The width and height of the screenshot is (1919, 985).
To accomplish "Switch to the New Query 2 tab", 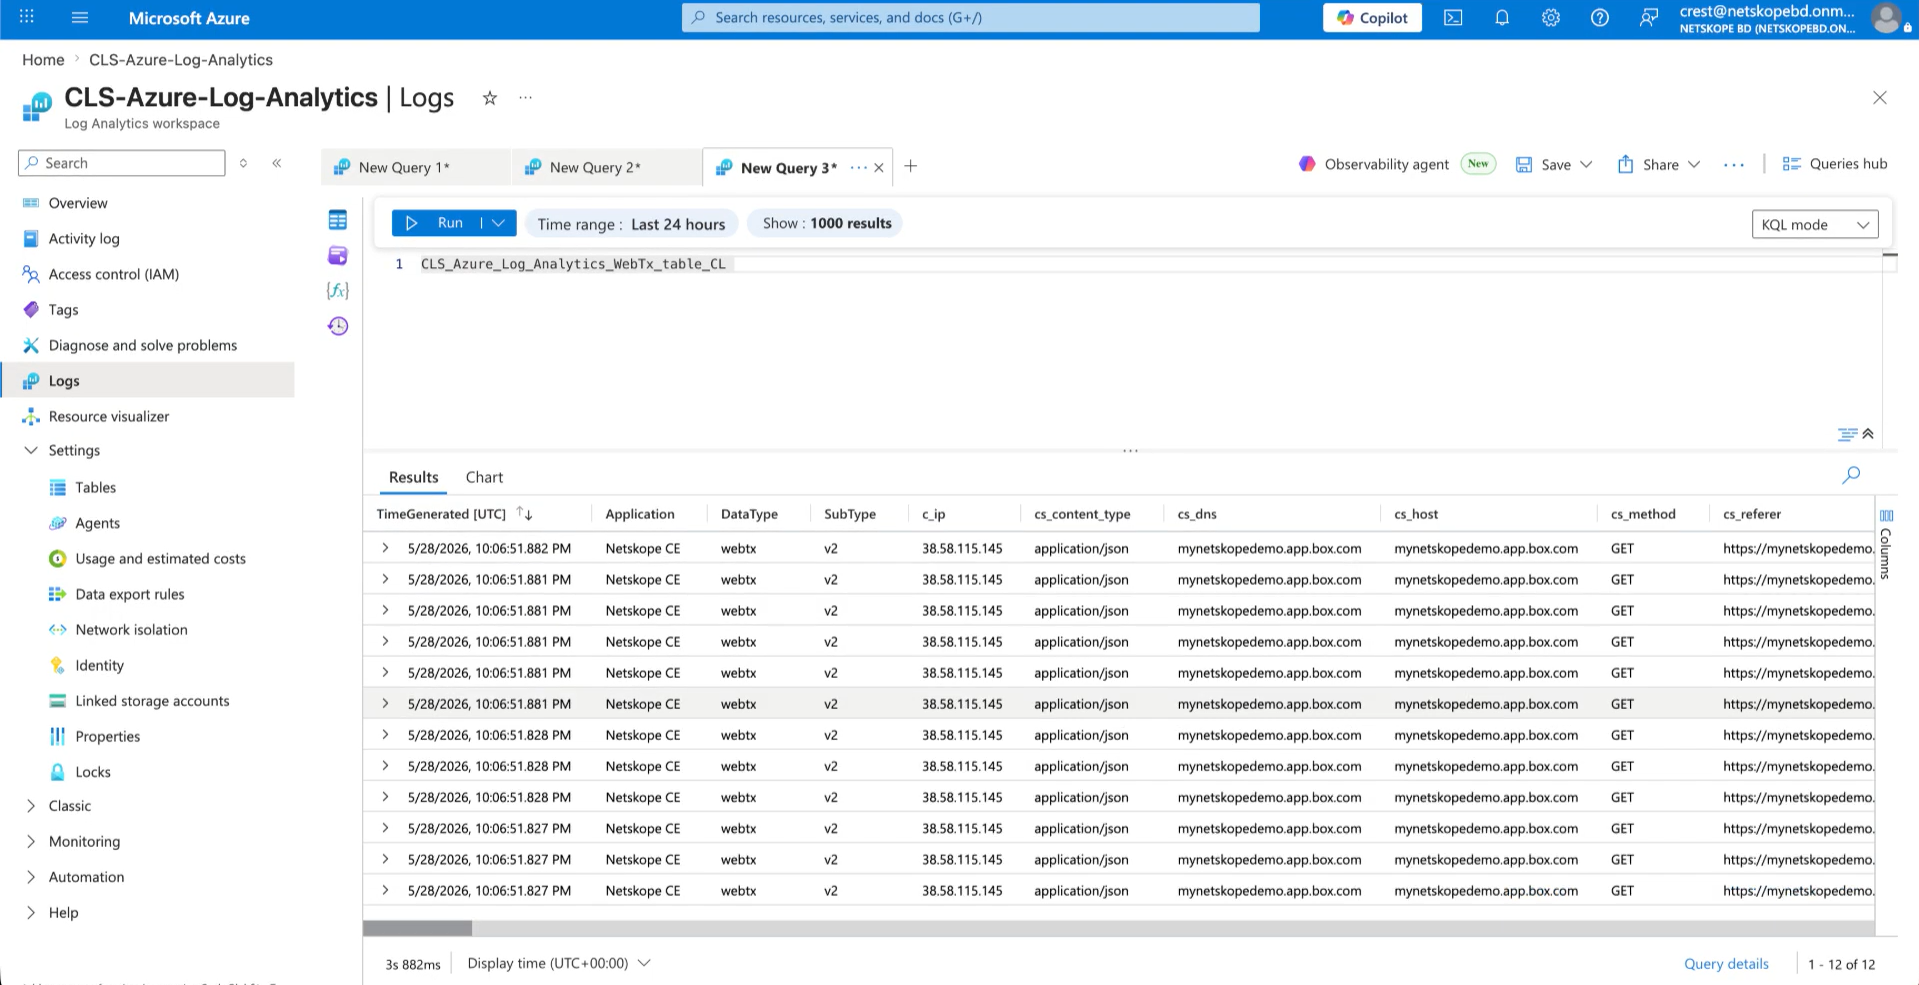I will [607, 167].
